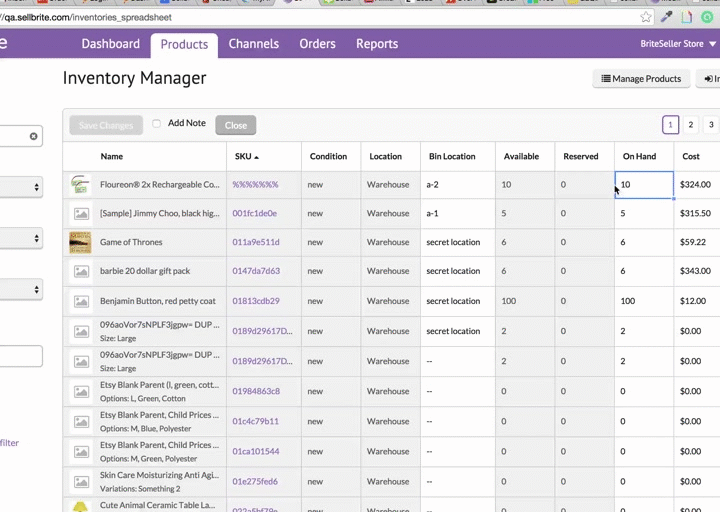Click the greyed Save Changes button
This screenshot has width=720, height=512.
[106, 125]
